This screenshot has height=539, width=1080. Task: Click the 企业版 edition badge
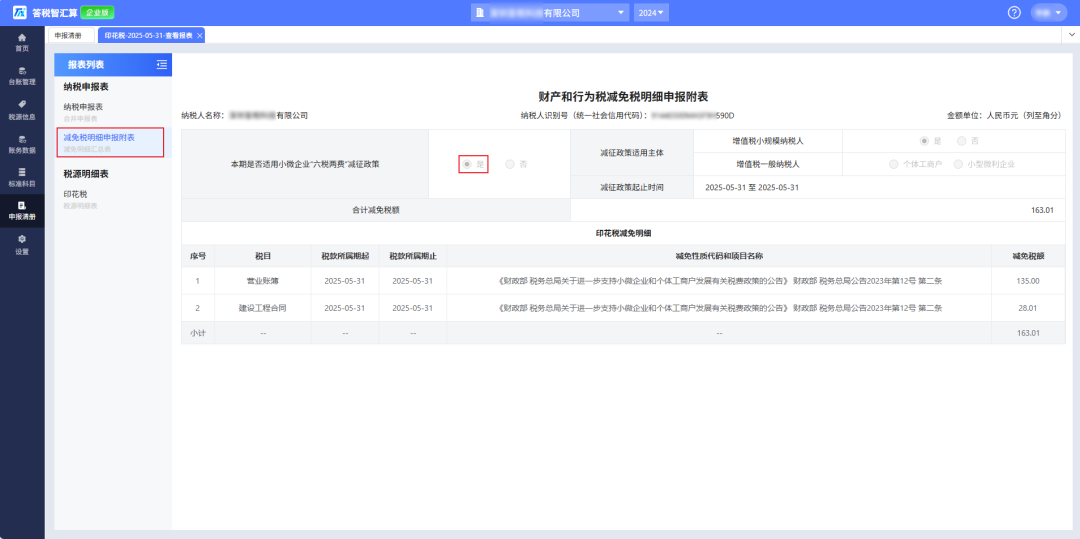[x=97, y=12]
